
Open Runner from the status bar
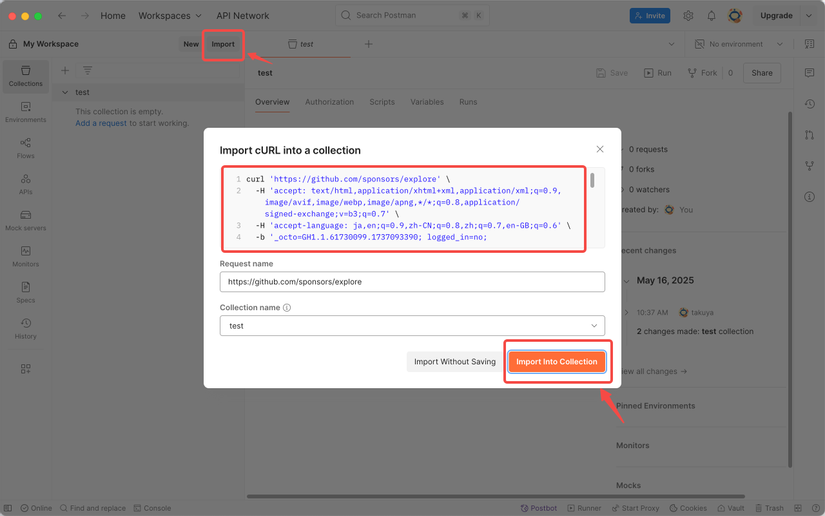click(x=584, y=508)
